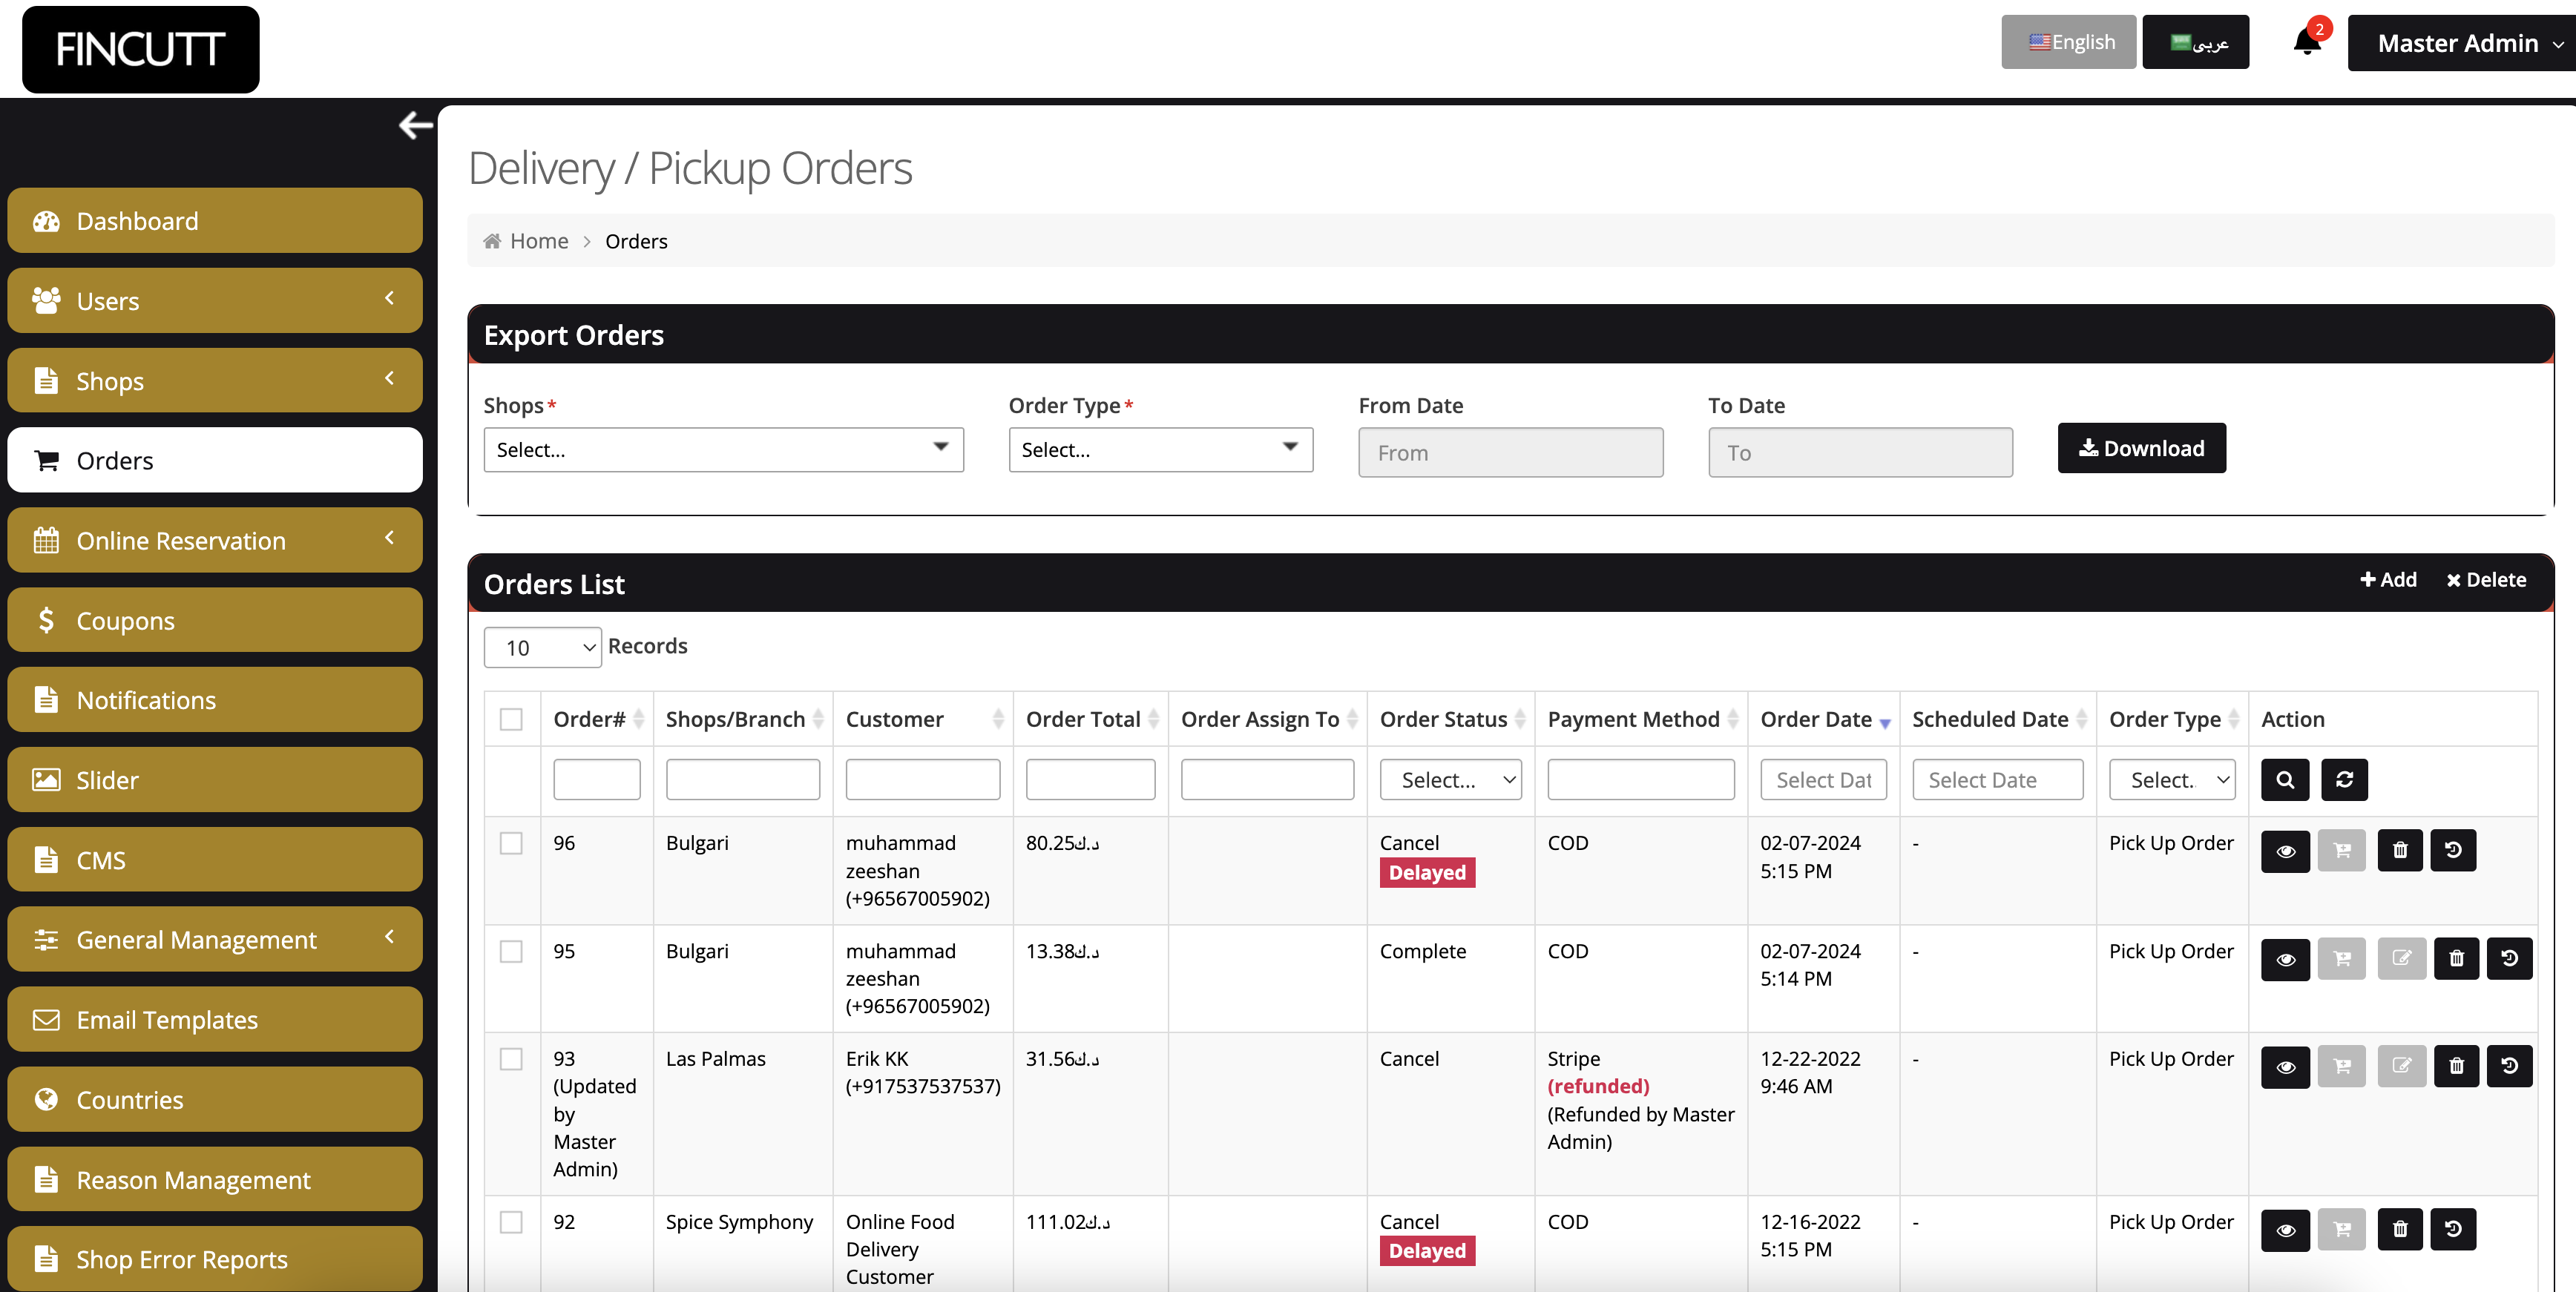View order 92 via eye icon

pyautogui.click(x=2285, y=1229)
